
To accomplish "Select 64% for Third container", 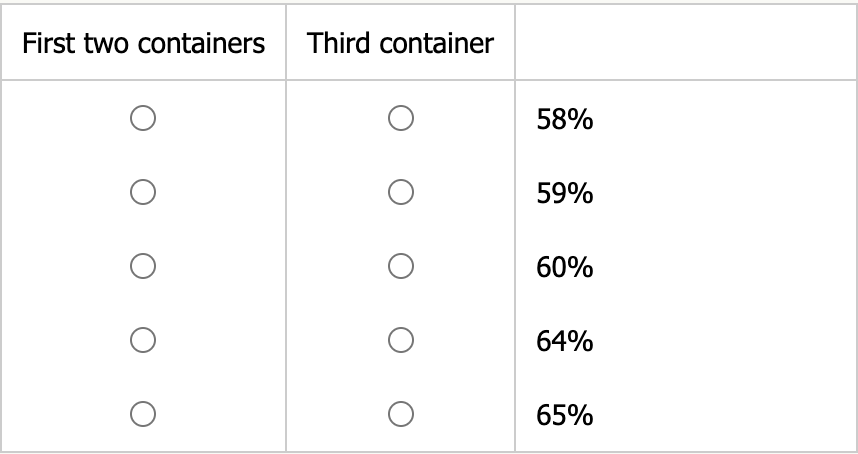I will (x=400, y=339).
